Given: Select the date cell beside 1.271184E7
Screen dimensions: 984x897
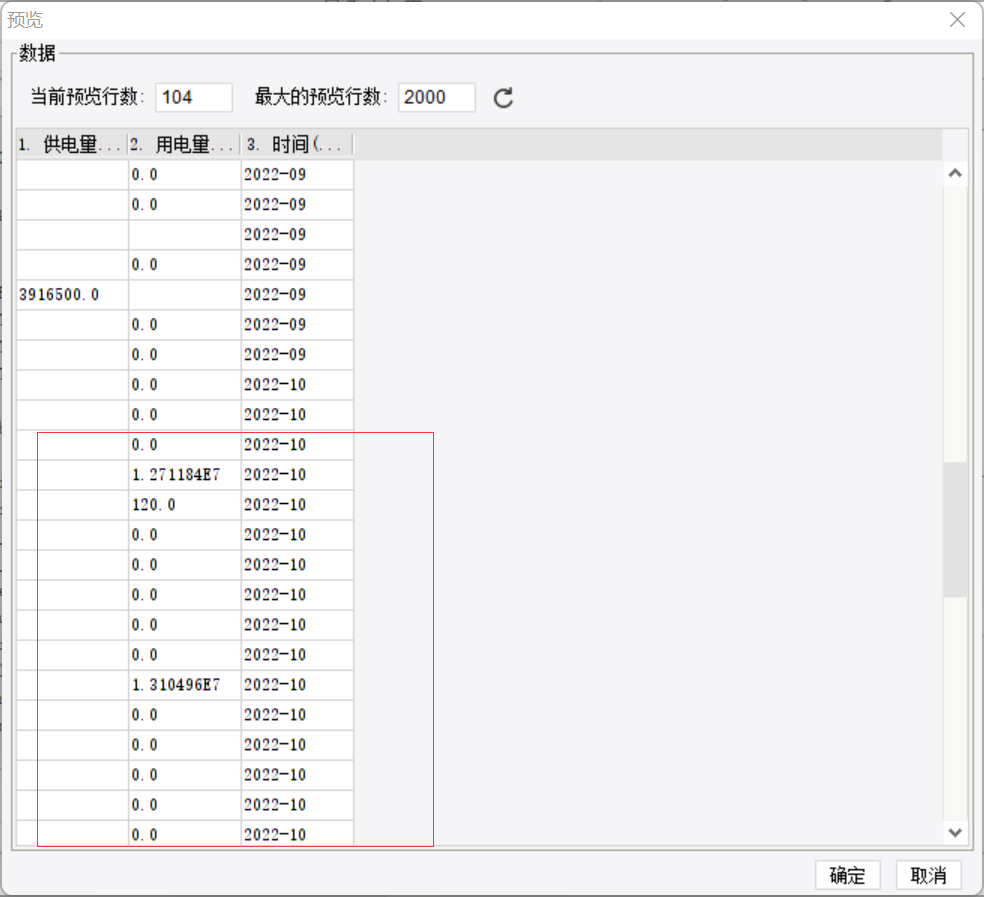Looking at the screenshot, I should click(297, 475).
